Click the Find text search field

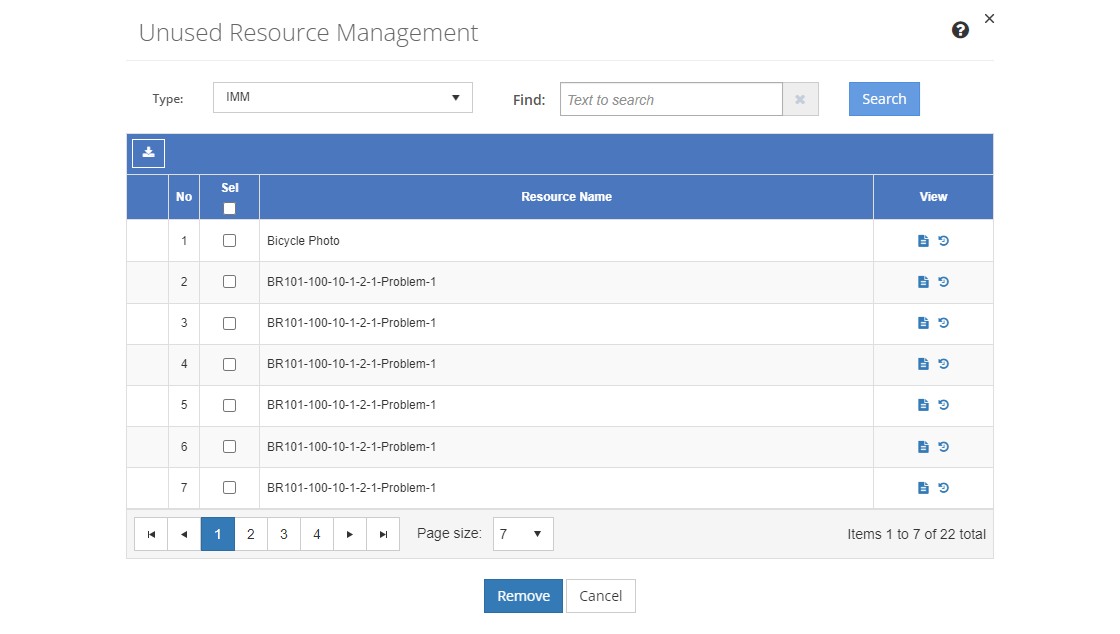click(671, 99)
